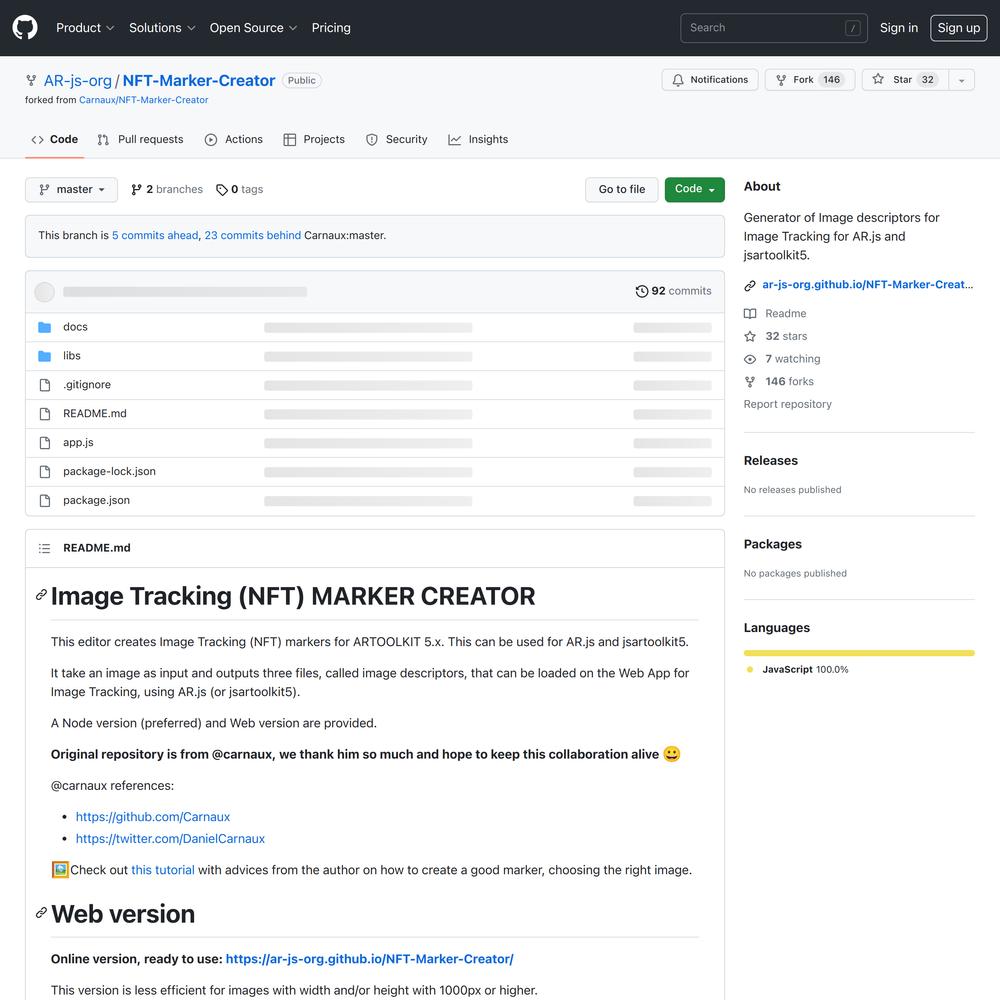This screenshot has height=1000, width=1000.
Task: Click the GitHub logo icon
Action: (x=25, y=28)
